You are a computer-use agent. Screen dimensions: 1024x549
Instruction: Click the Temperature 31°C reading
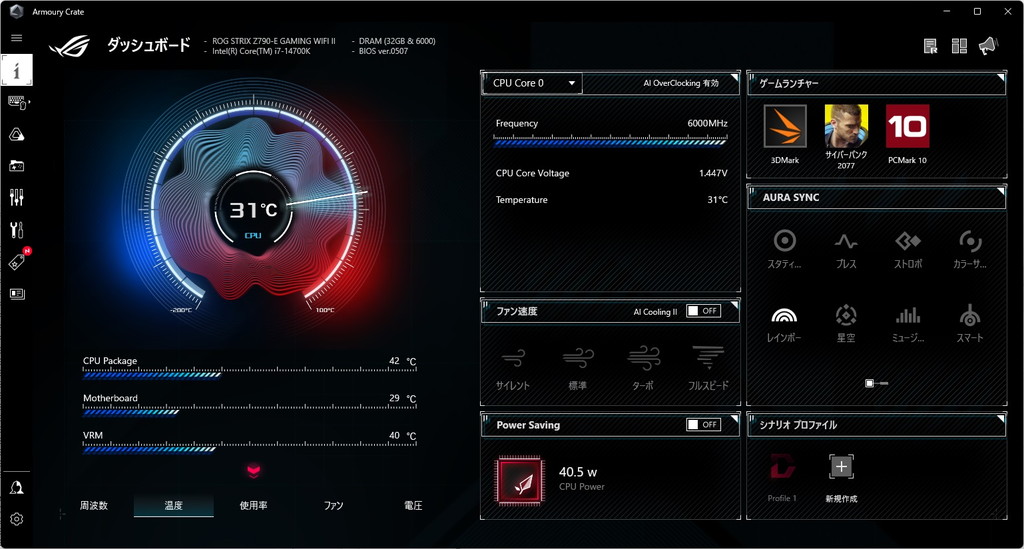717,200
